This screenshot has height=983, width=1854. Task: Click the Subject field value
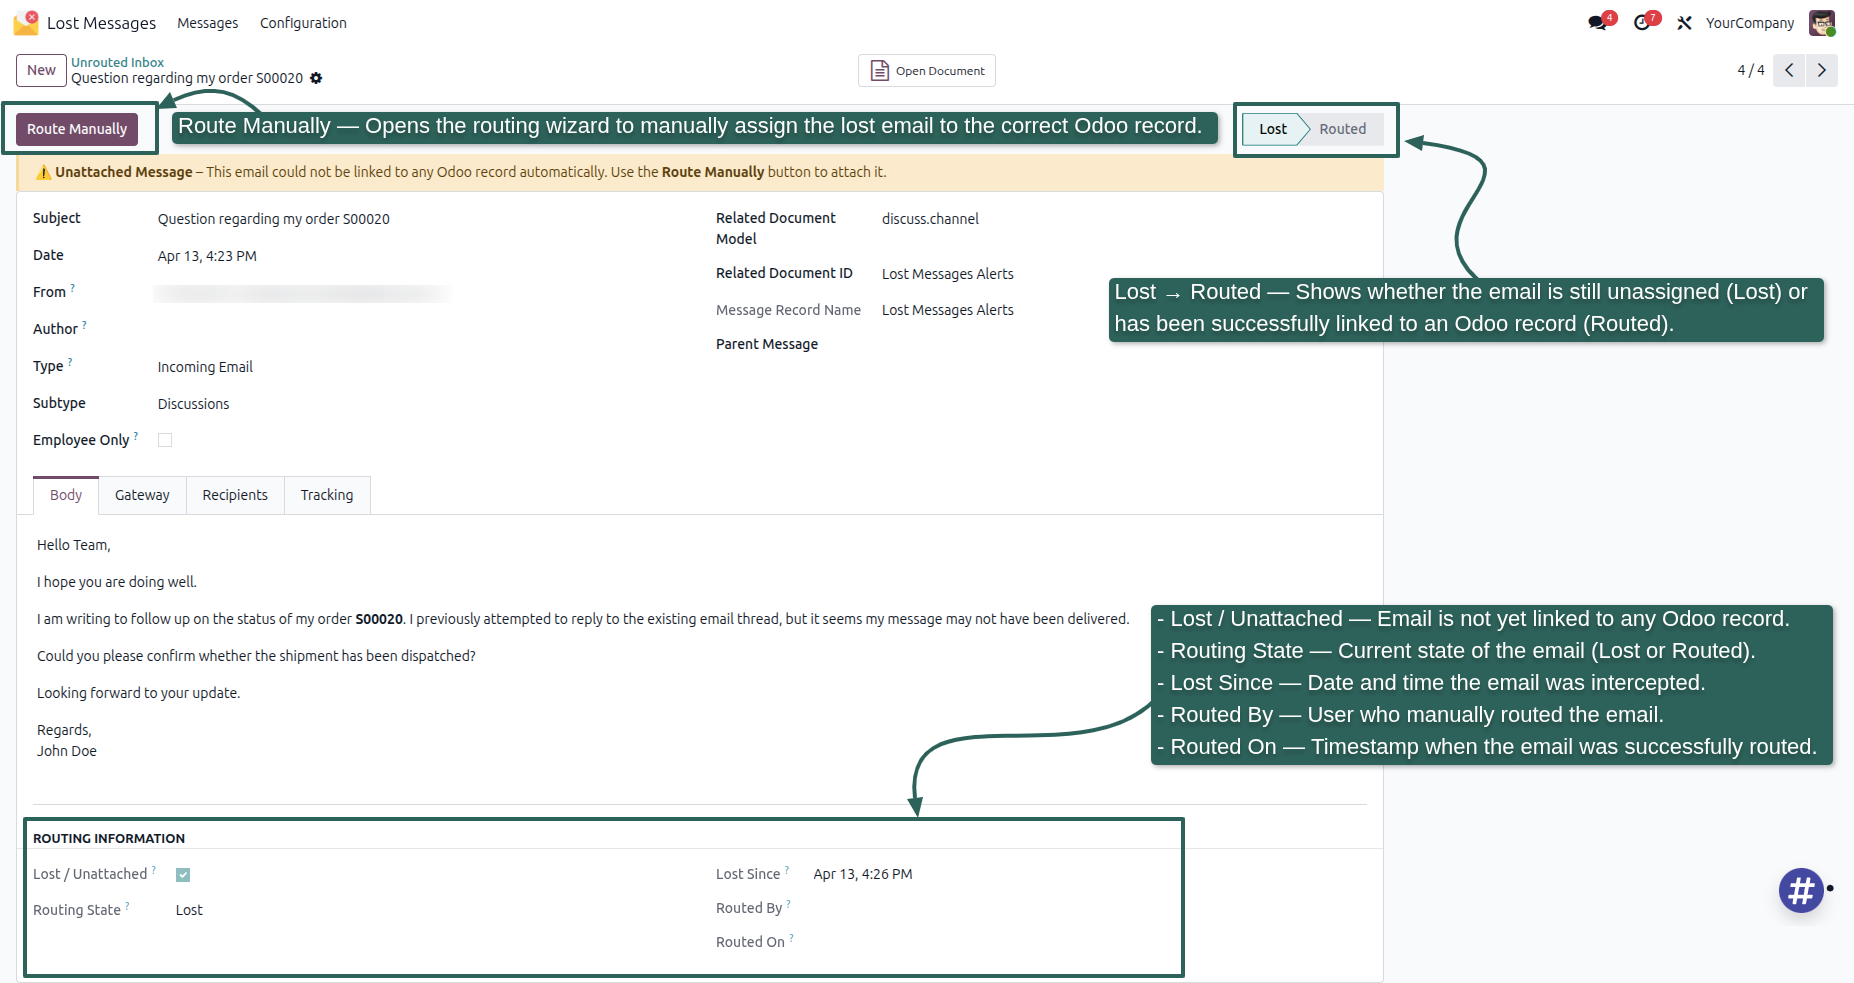click(274, 219)
